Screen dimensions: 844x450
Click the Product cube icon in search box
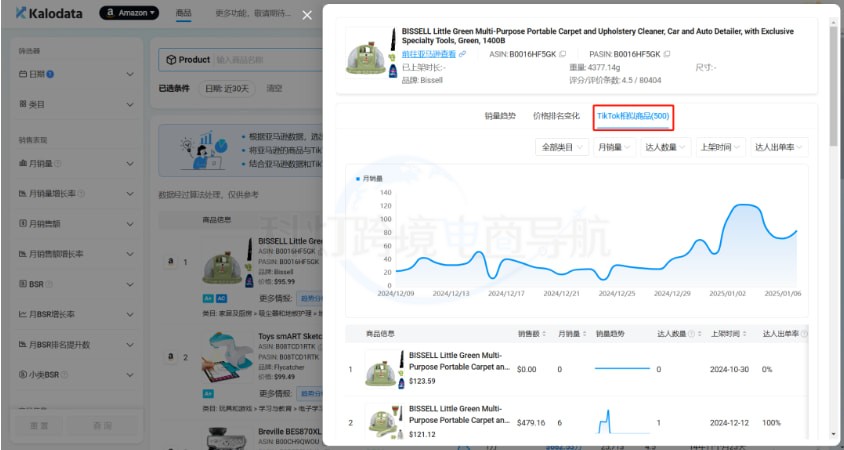tap(171, 60)
